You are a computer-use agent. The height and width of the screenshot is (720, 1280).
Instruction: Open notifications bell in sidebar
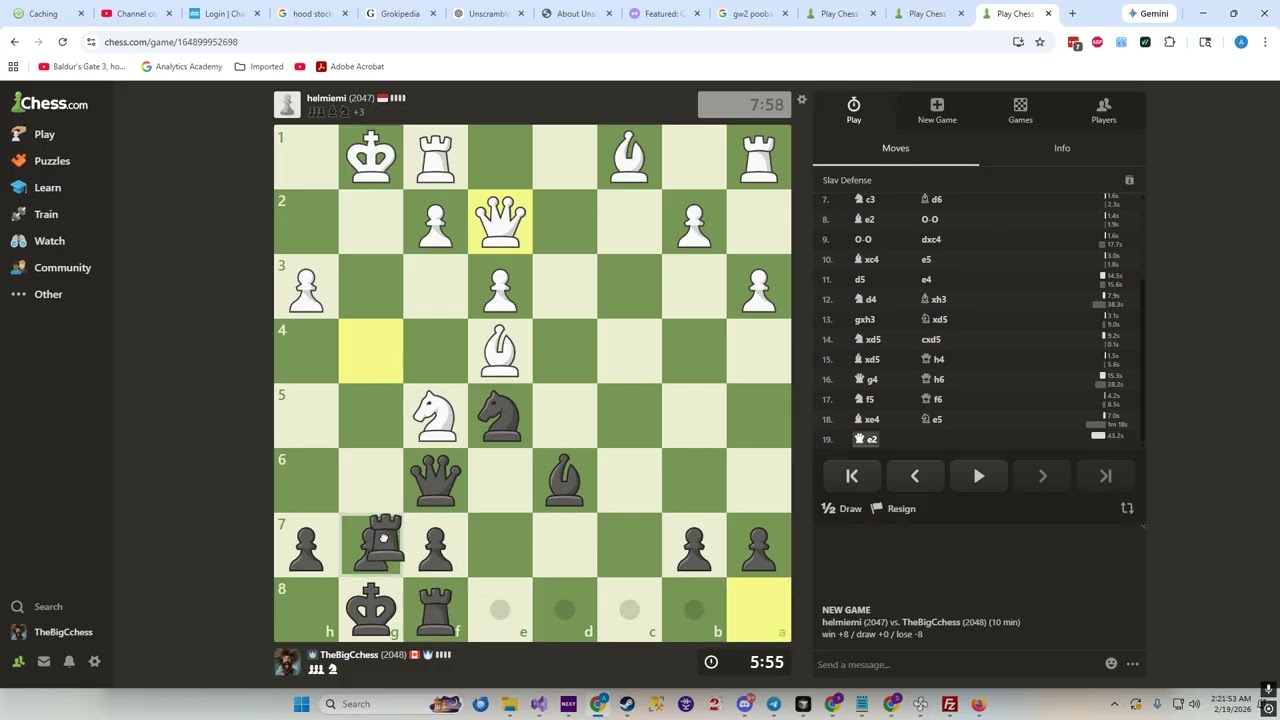click(x=69, y=661)
